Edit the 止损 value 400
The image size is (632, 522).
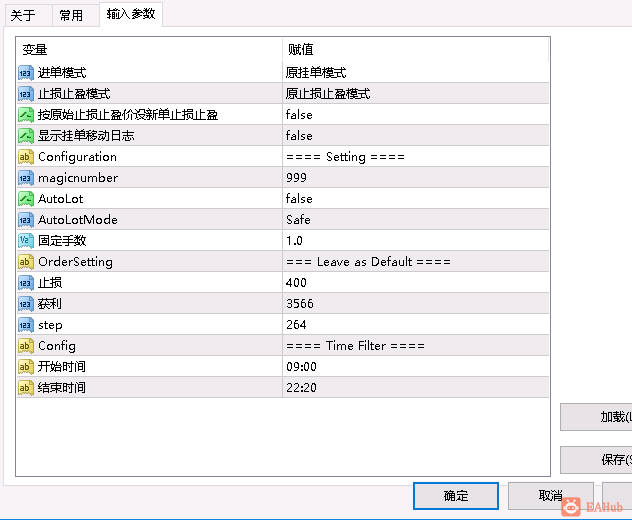click(x=416, y=283)
